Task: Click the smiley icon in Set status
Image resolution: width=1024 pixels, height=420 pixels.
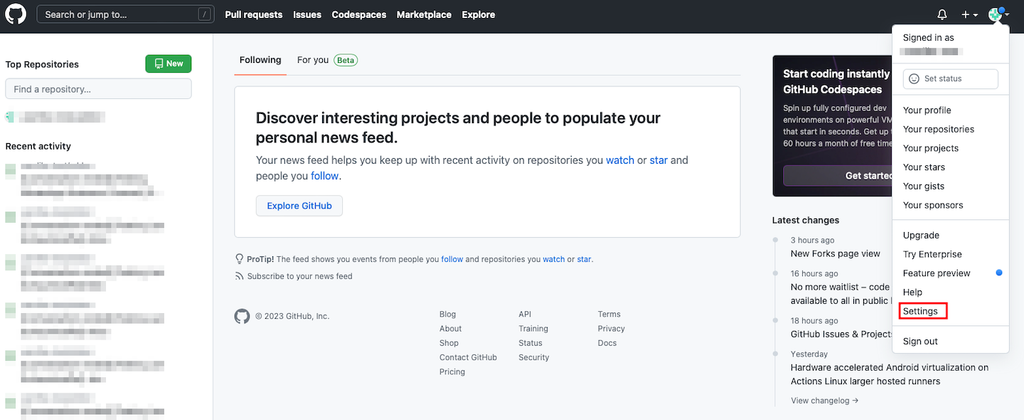Action: point(914,78)
